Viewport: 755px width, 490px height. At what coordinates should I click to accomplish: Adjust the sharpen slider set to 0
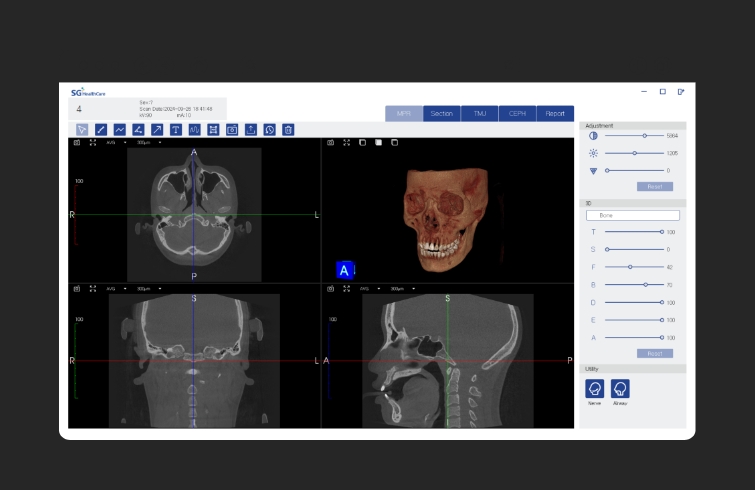pos(634,170)
